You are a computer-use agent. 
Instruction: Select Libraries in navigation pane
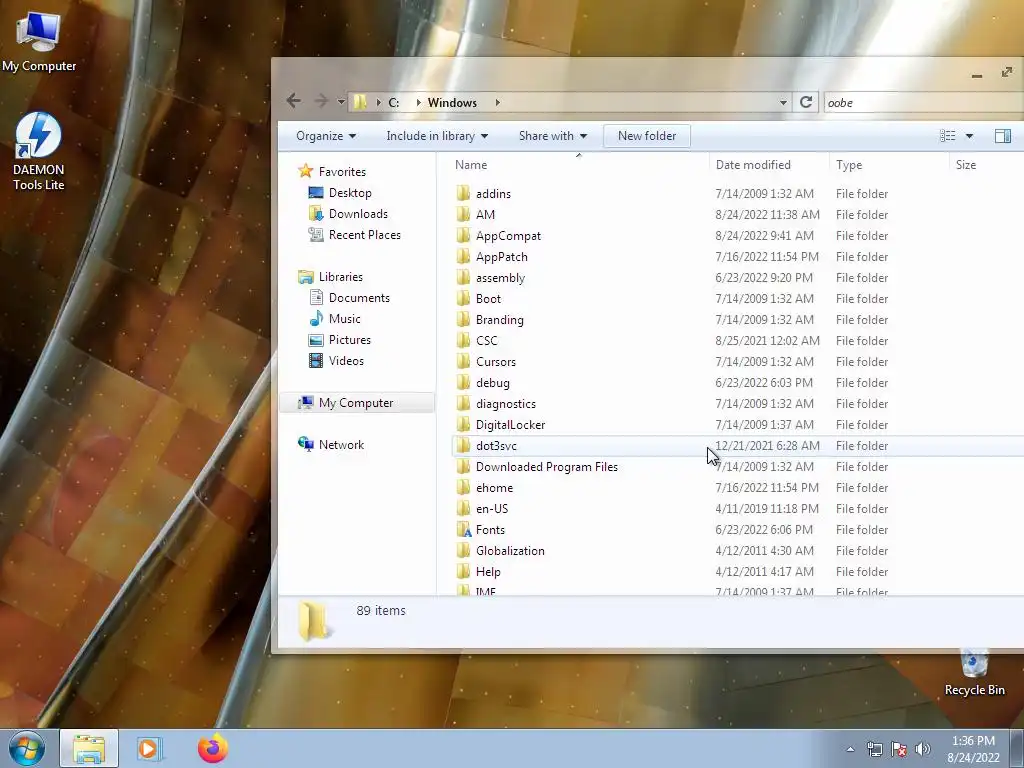tap(340, 277)
